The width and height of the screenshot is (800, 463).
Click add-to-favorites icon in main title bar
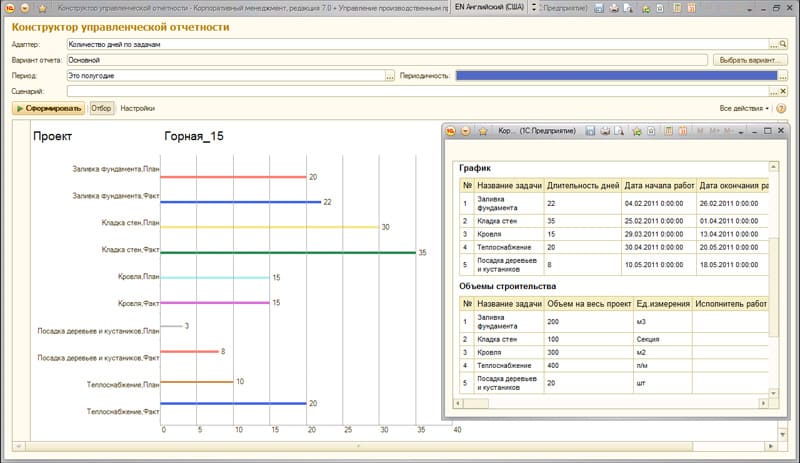(x=646, y=8)
